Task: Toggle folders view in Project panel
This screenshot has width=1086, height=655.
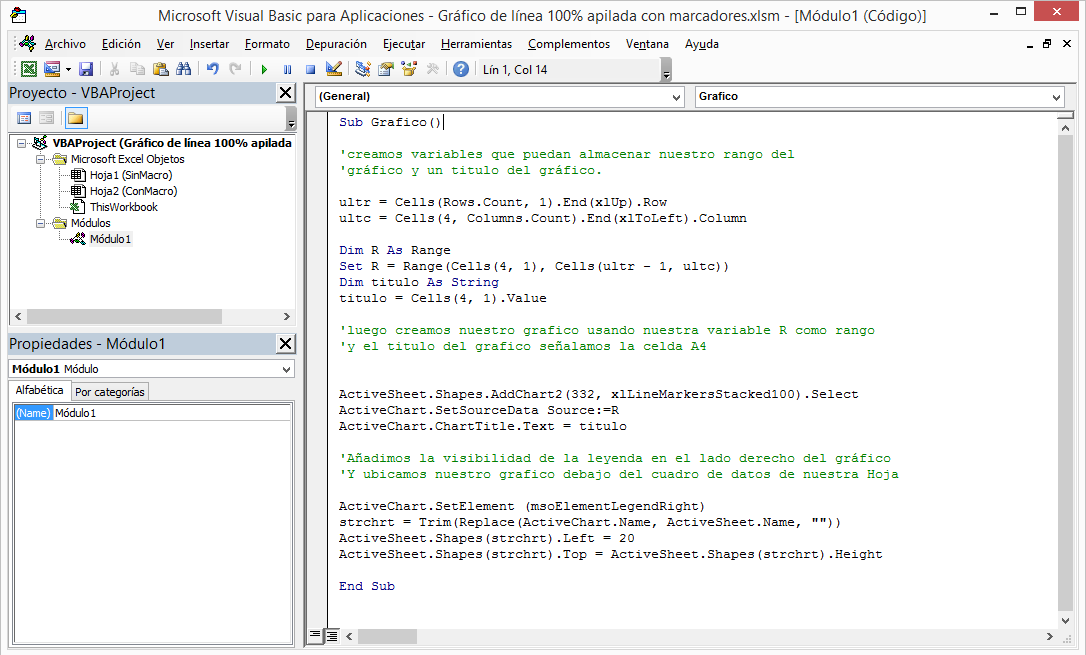Action: pos(76,118)
